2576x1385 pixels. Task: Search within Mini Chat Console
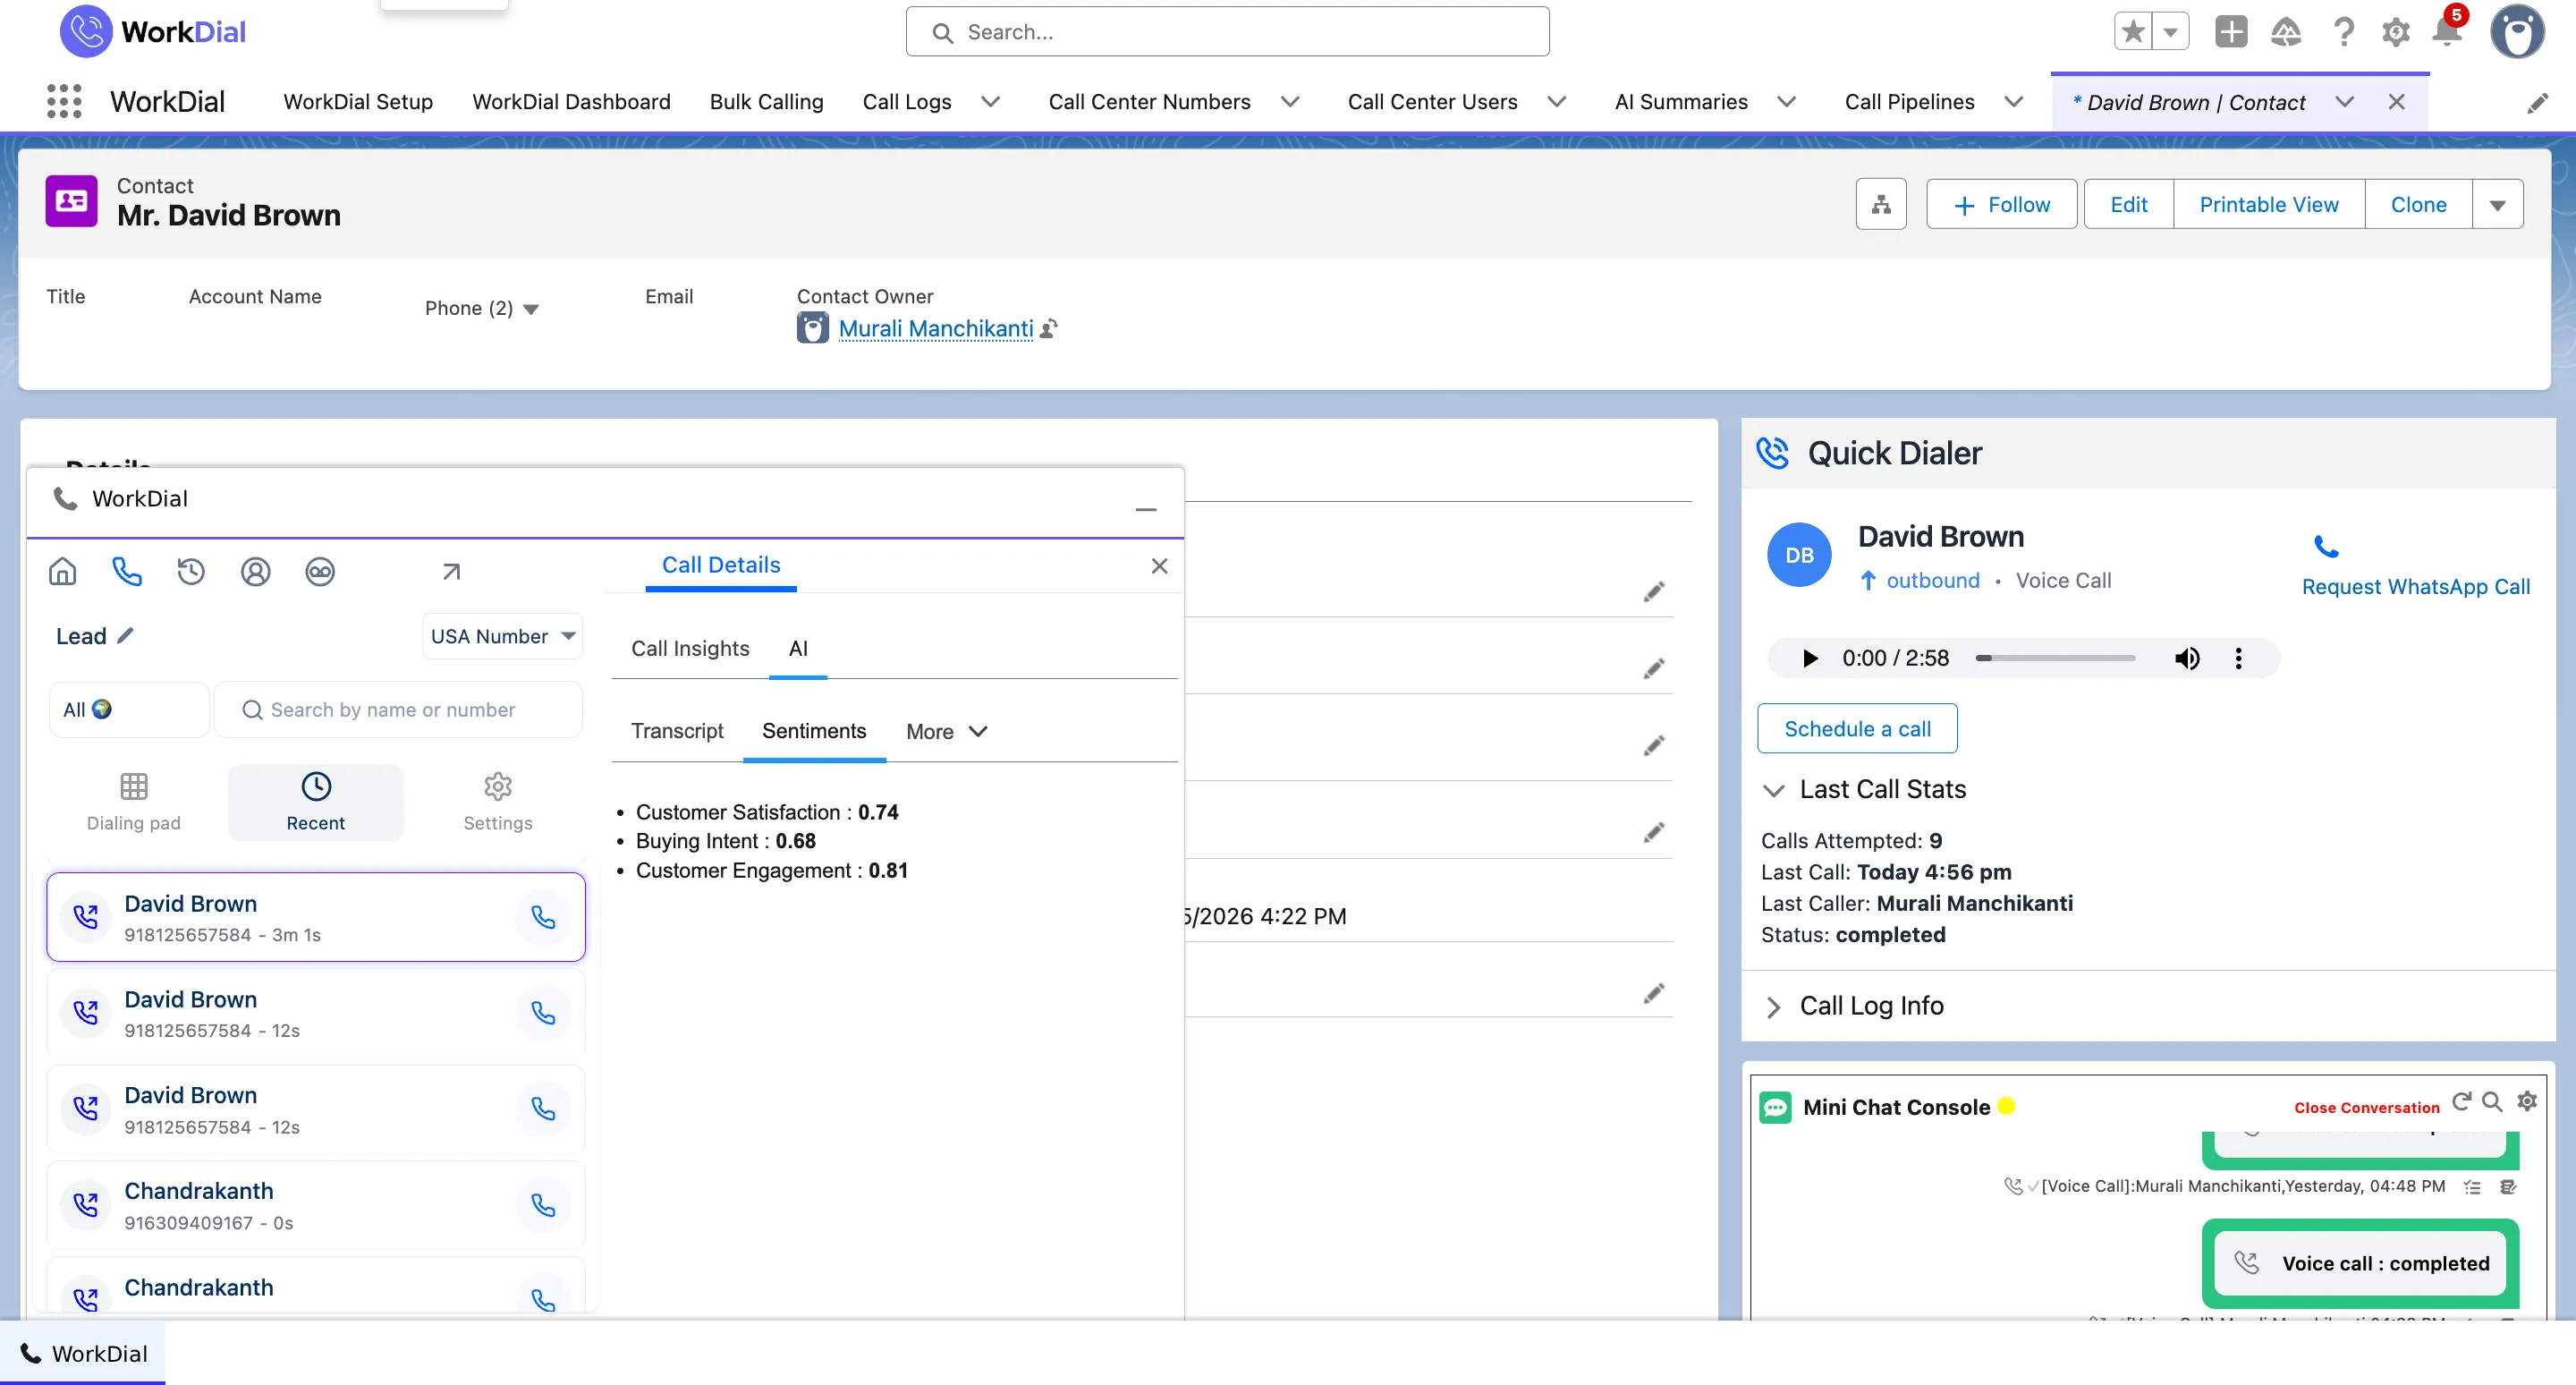click(2493, 1101)
